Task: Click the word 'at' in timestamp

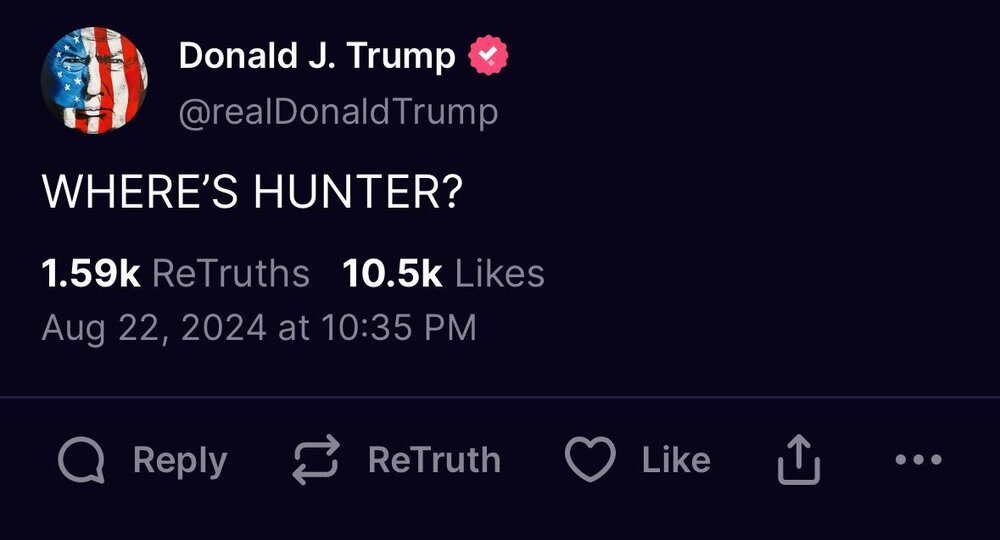Action: (x=294, y=327)
